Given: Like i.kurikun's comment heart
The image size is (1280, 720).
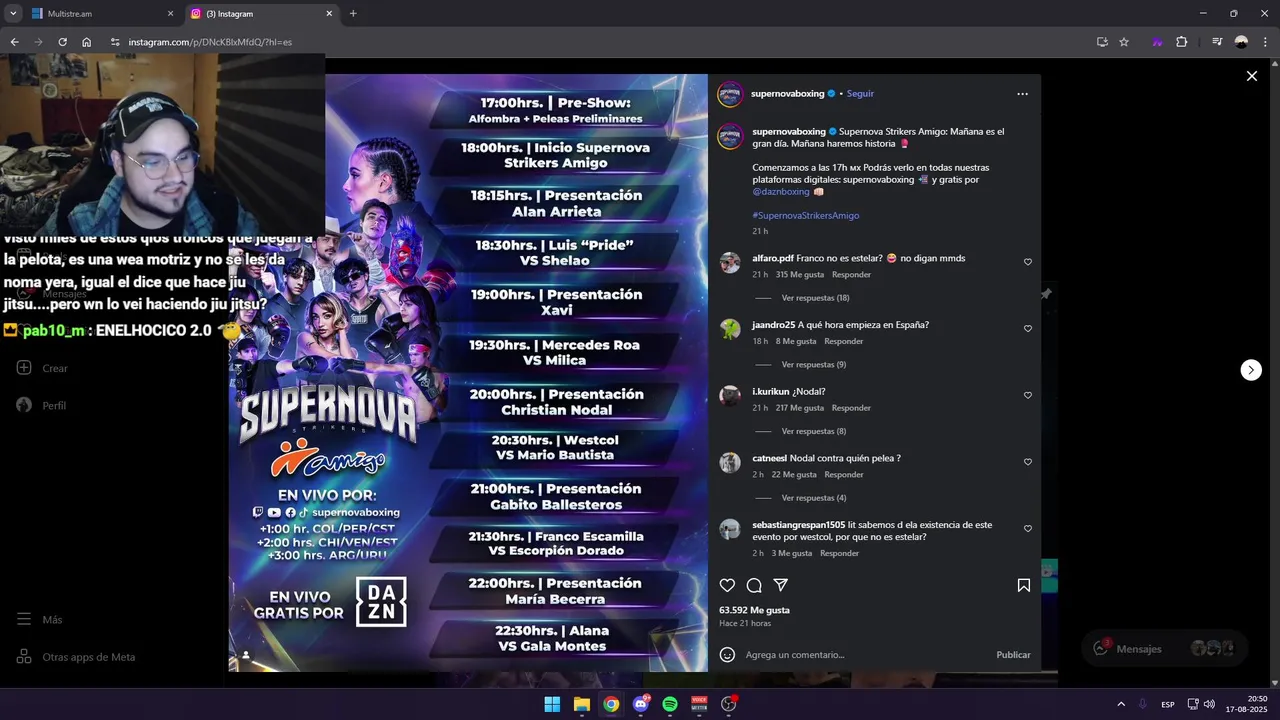Looking at the screenshot, I should click(1027, 395).
